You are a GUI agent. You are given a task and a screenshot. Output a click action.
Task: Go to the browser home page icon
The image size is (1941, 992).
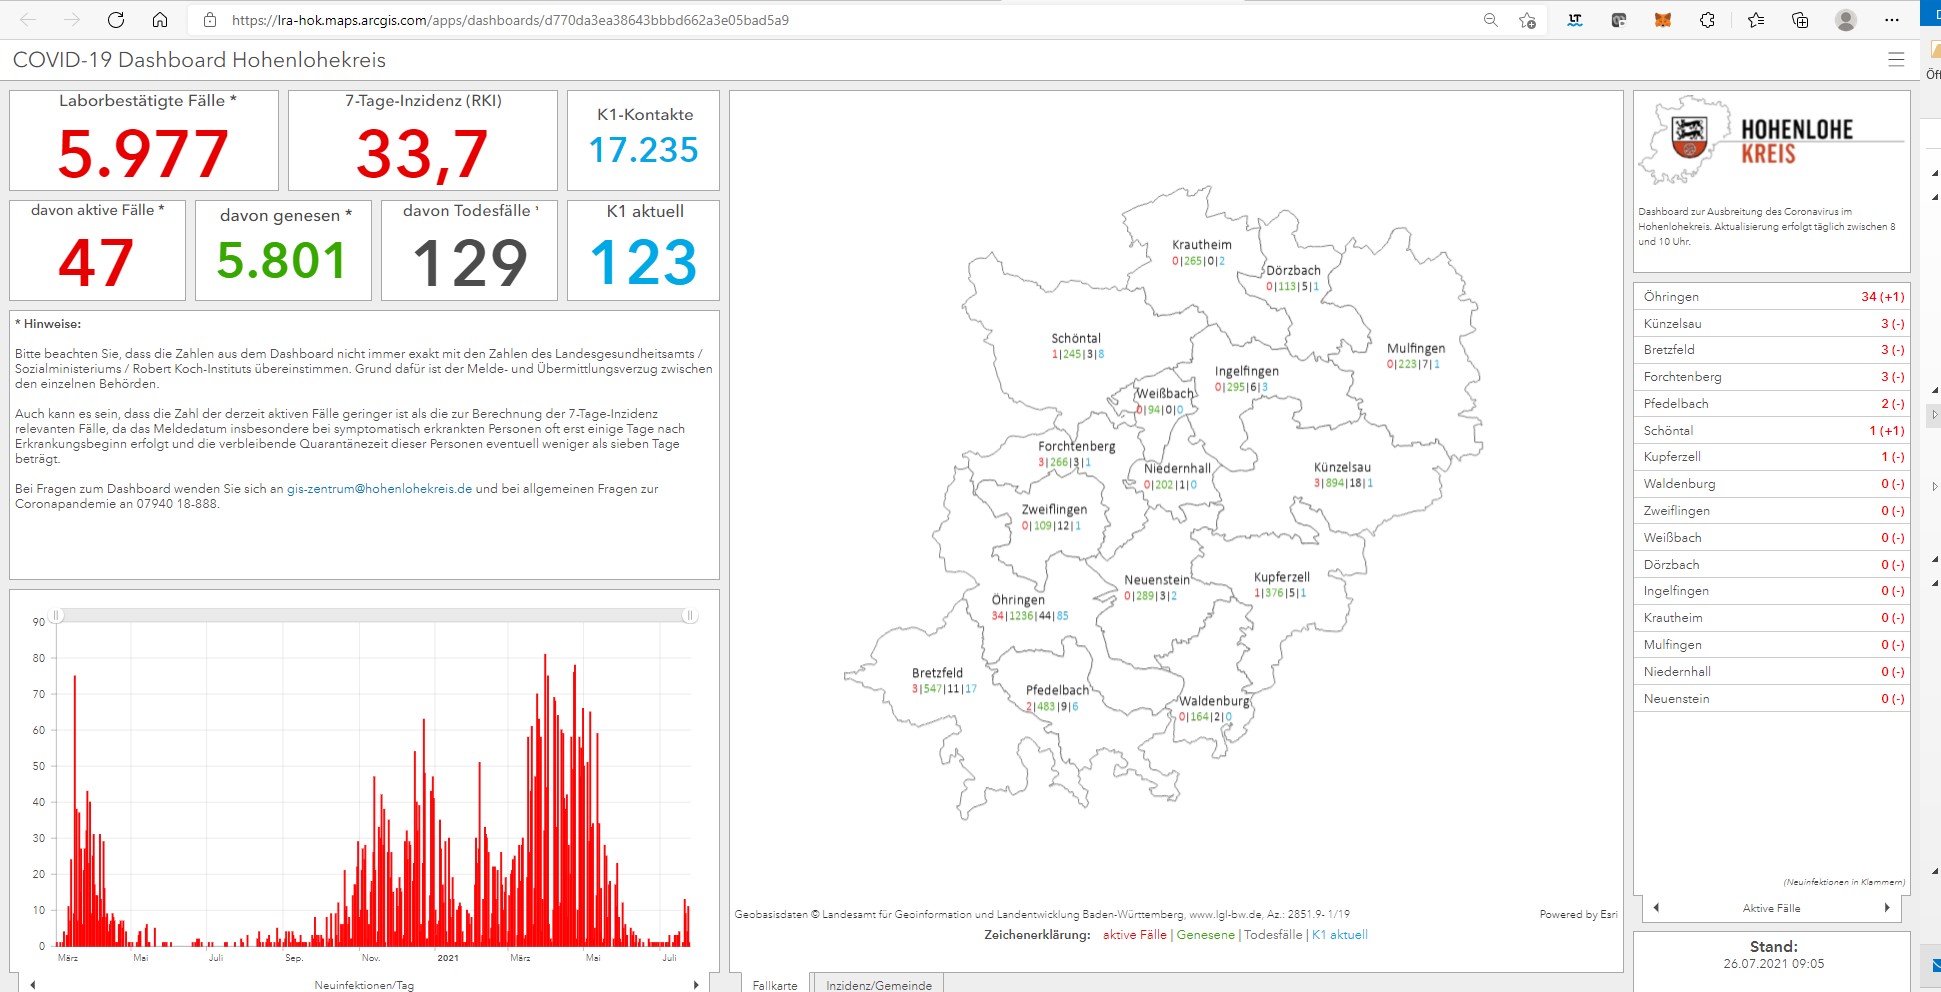(x=160, y=20)
